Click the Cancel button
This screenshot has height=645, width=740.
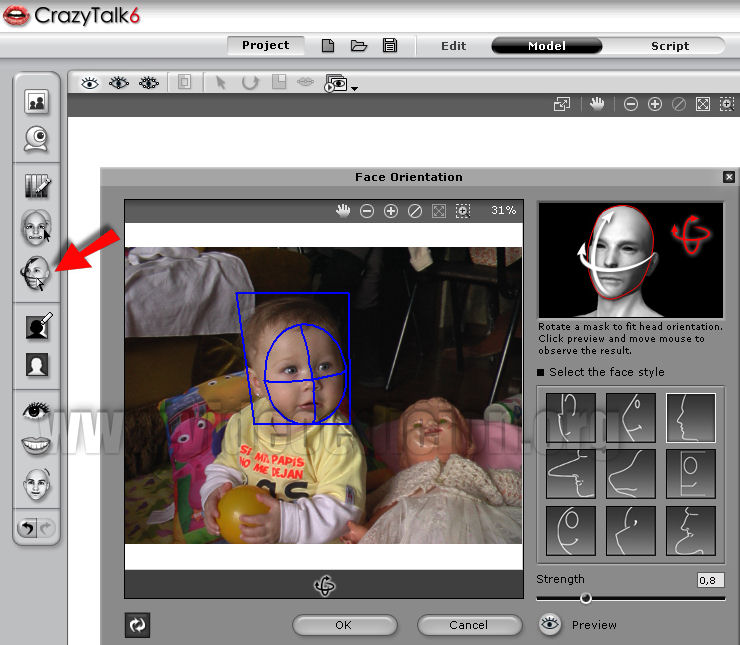(468, 625)
